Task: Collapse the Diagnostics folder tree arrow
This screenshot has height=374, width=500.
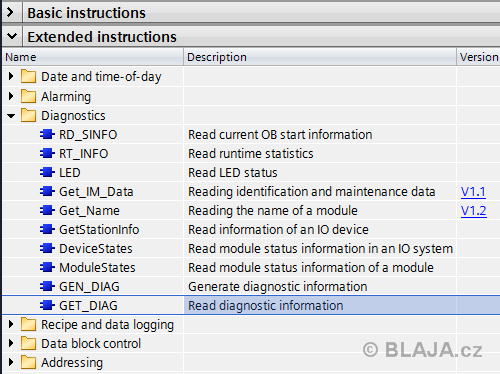Action: [11, 116]
